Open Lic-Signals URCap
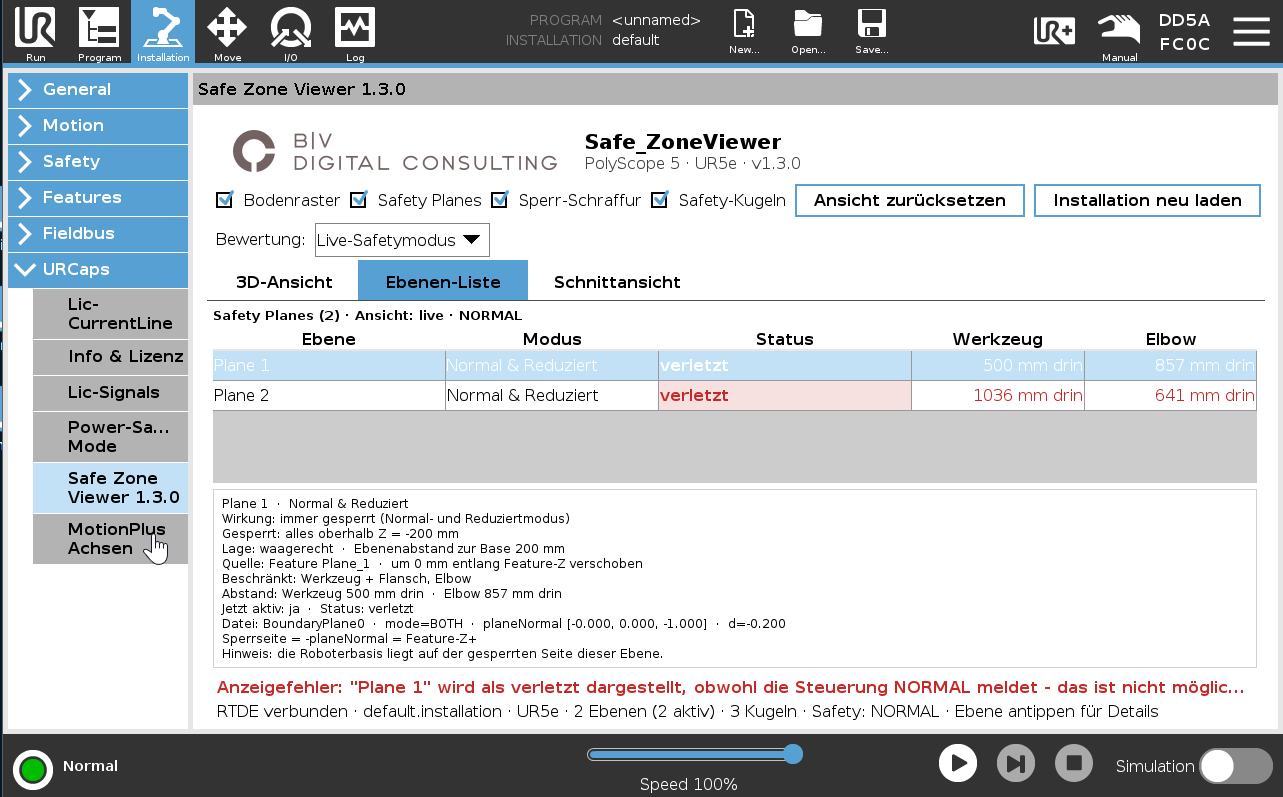 (x=110, y=392)
